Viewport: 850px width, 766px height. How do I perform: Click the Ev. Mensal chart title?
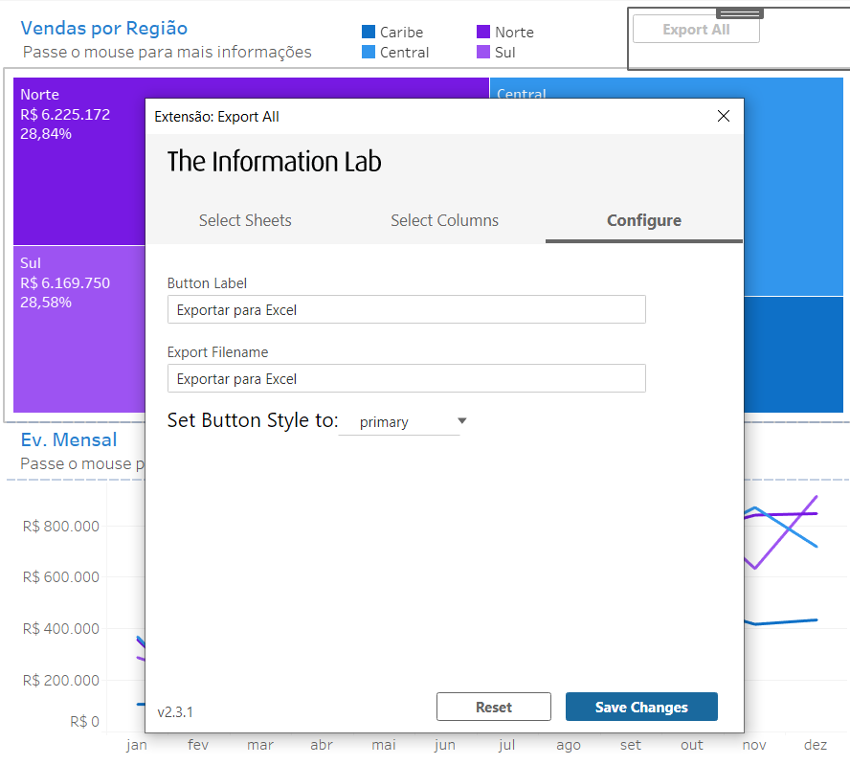tap(69, 440)
